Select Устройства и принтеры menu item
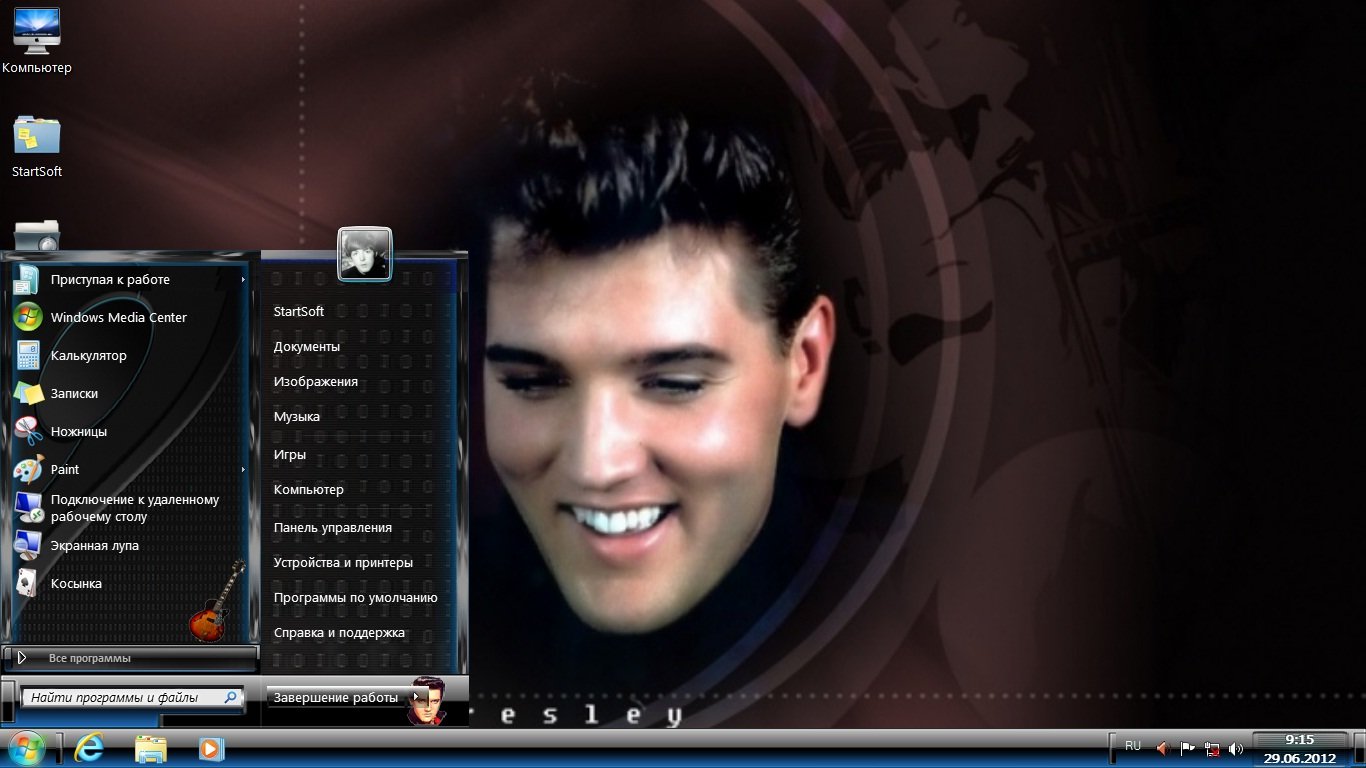Viewport: 1366px width, 768px height. (343, 563)
